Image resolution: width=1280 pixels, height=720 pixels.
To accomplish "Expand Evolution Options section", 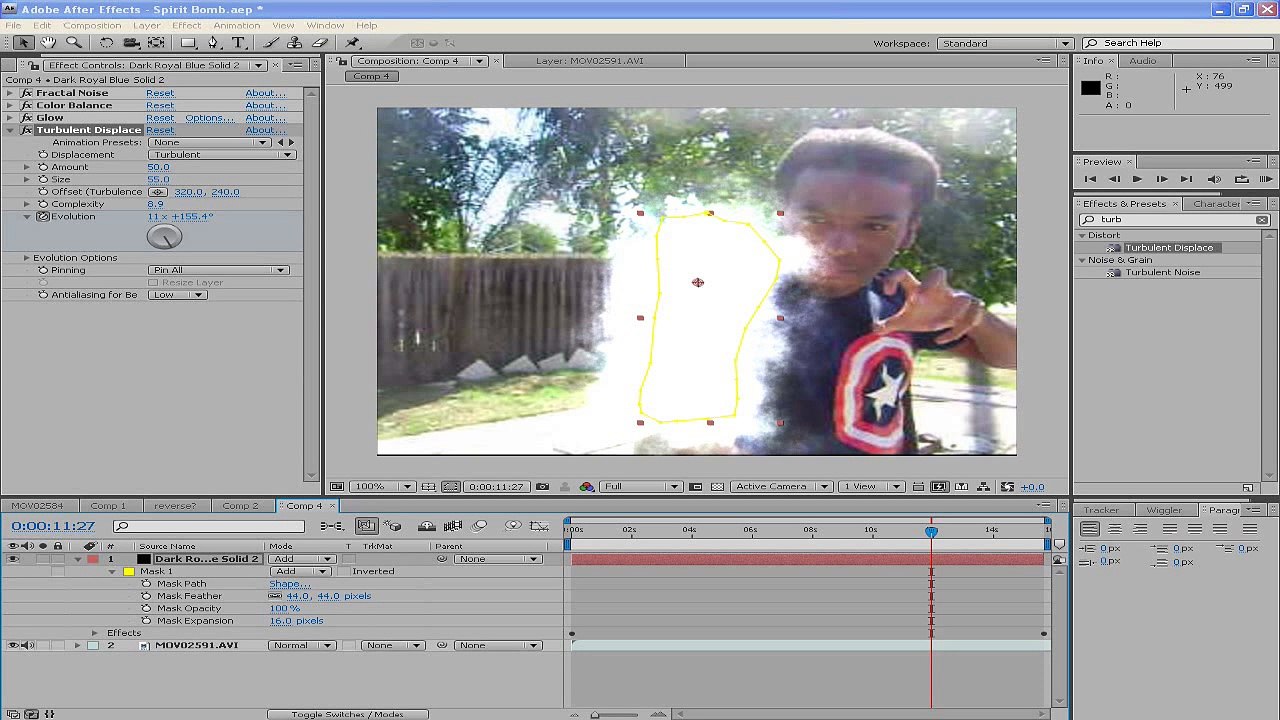I will (27, 258).
